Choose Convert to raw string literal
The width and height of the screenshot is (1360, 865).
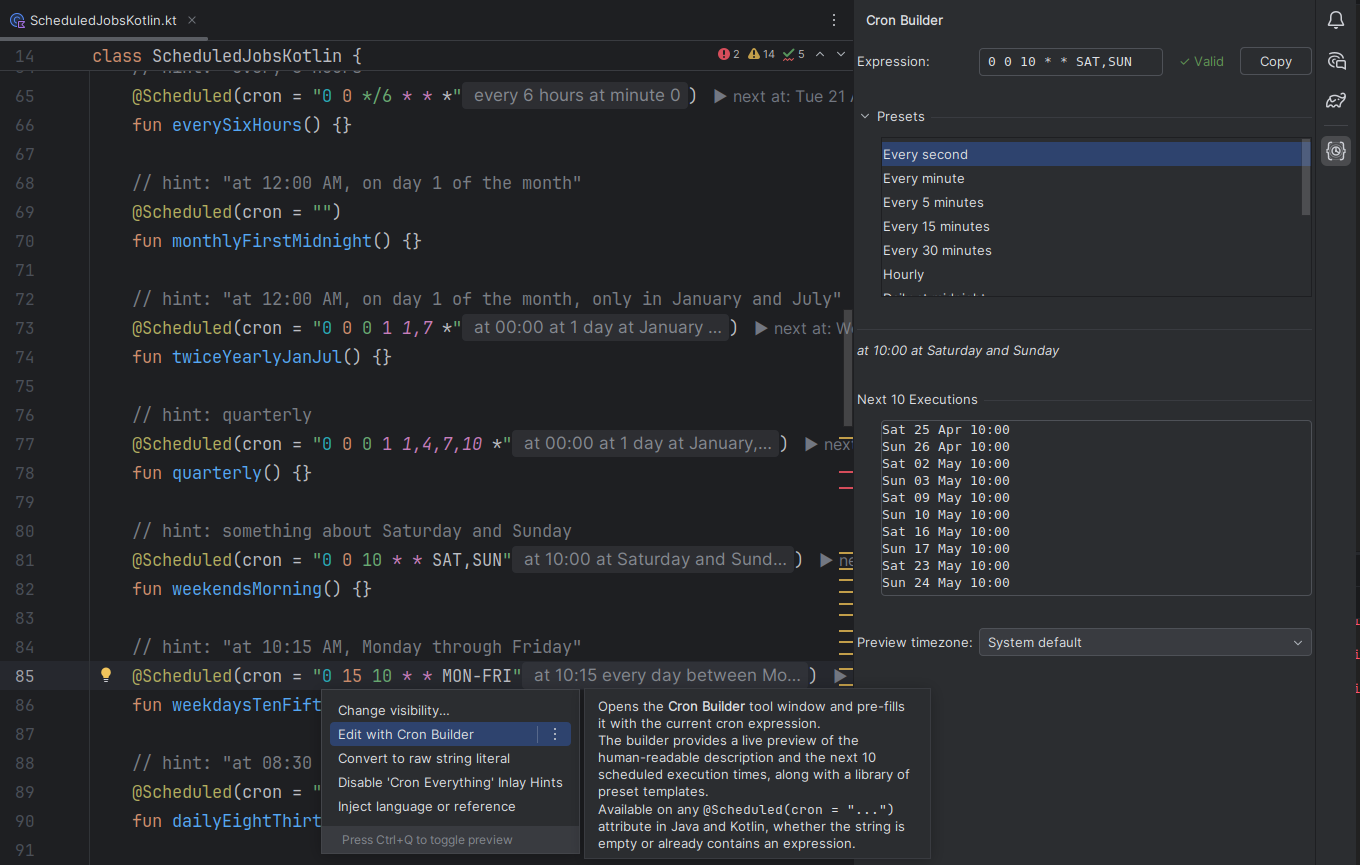(x=450, y=758)
